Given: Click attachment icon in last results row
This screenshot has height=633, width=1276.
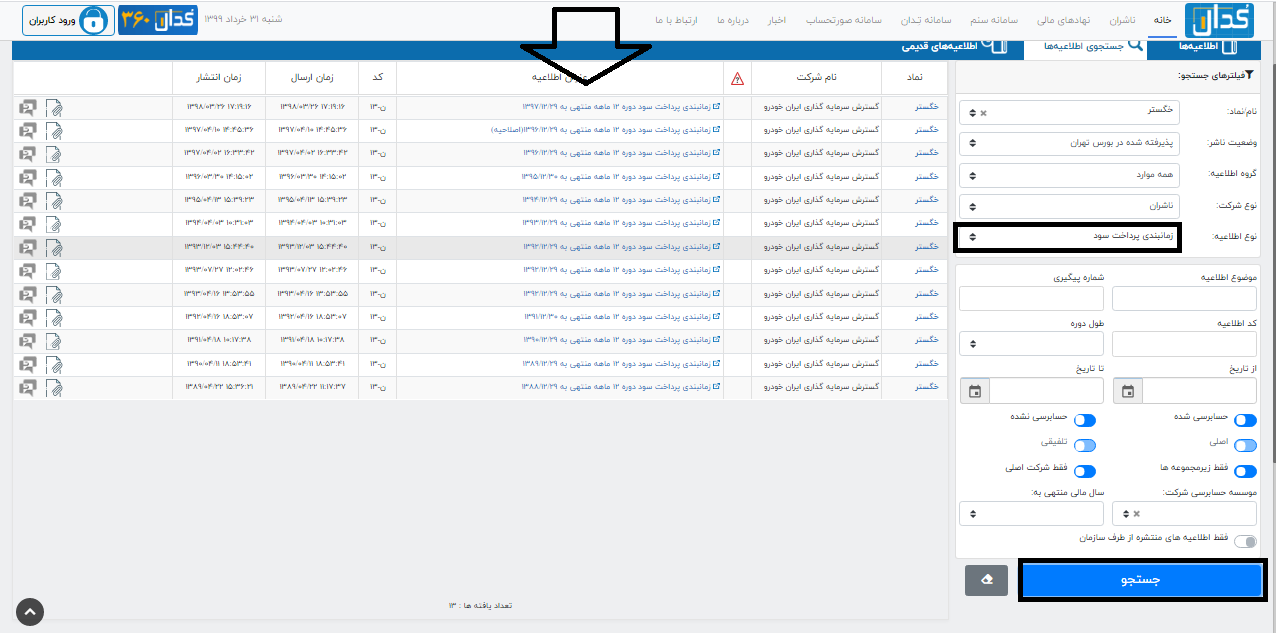Looking at the screenshot, I should (x=54, y=387).
